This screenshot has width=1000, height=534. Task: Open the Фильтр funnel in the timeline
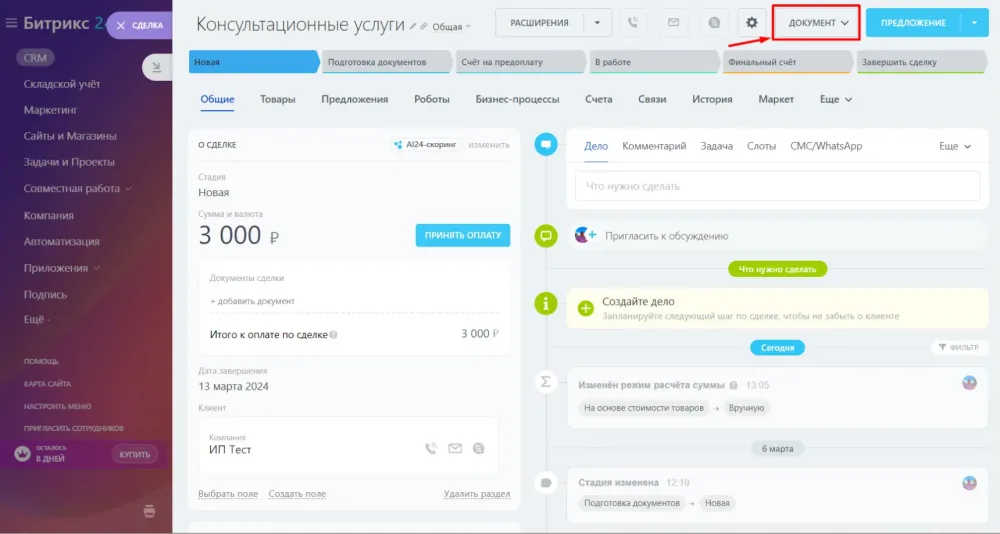pyautogui.click(x=959, y=348)
